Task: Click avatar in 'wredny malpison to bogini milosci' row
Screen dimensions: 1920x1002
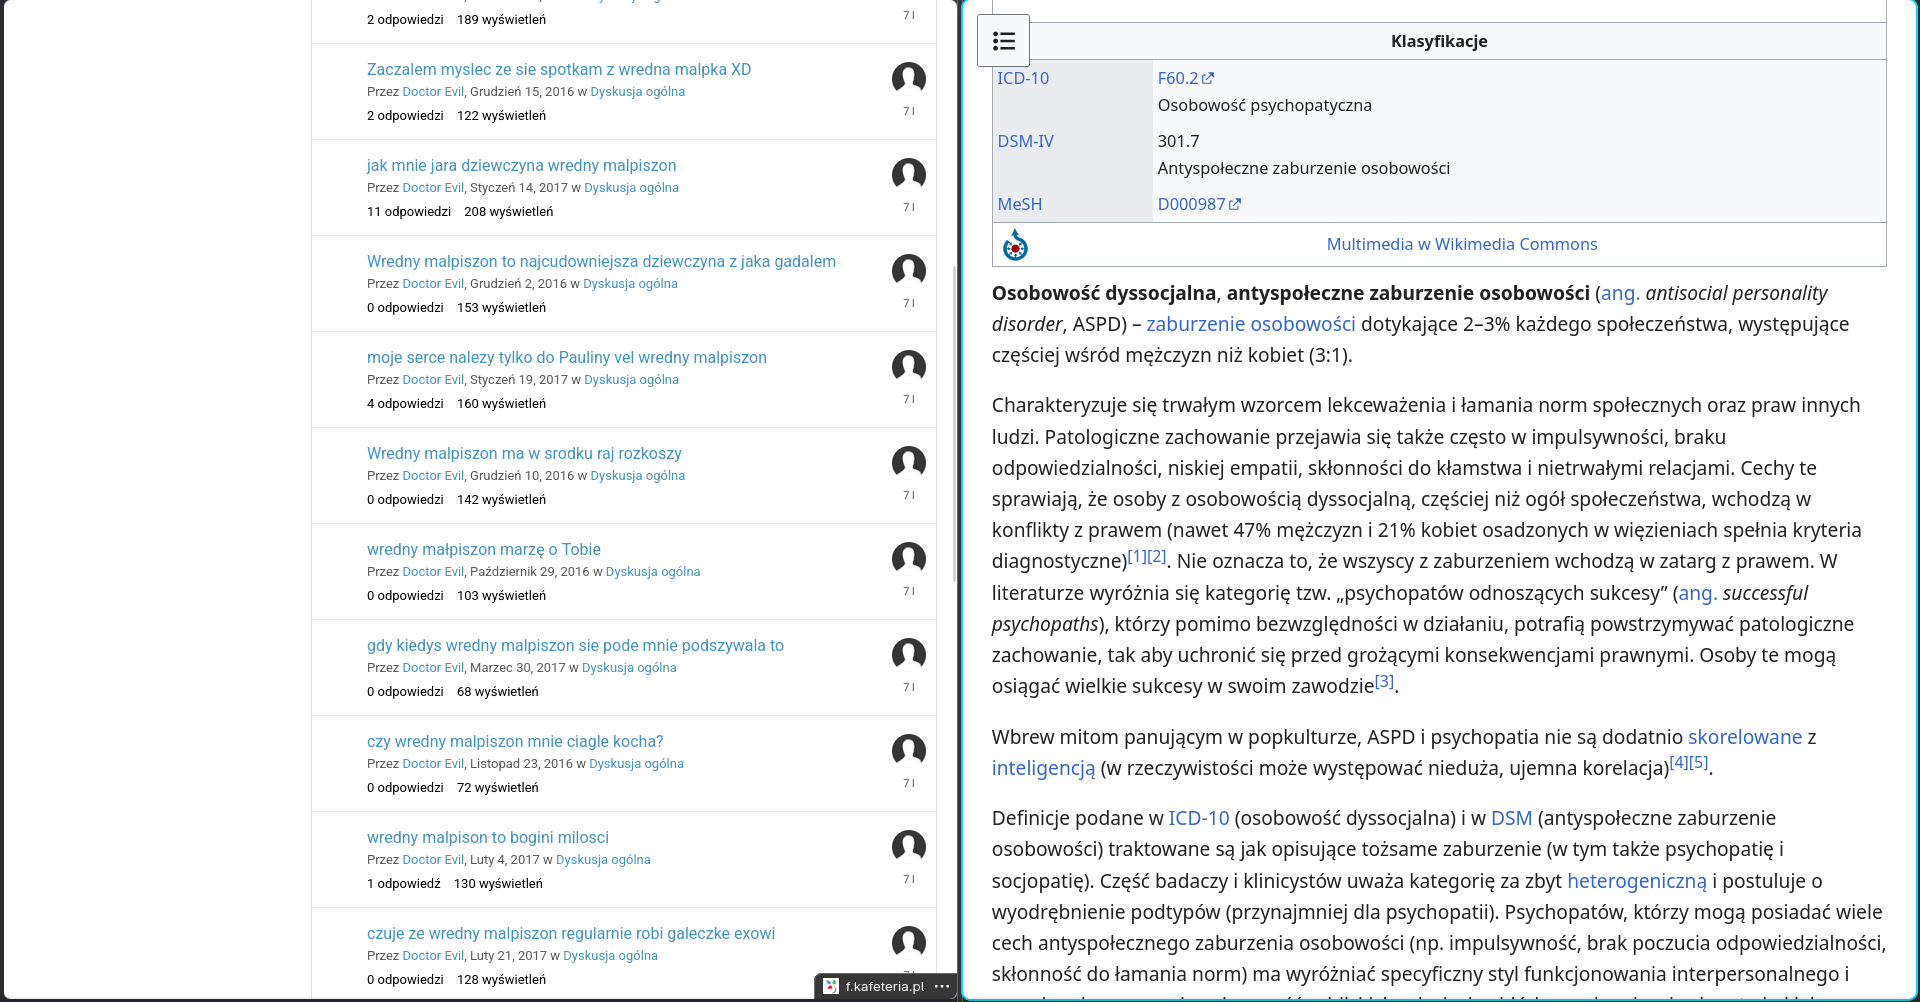Action: [x=909, y=847]
